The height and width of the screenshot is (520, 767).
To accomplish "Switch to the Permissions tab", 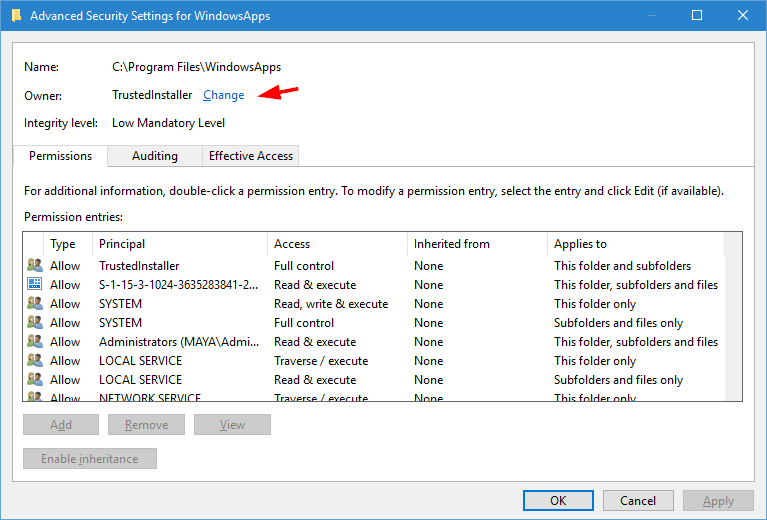I will tap(60, 156).
